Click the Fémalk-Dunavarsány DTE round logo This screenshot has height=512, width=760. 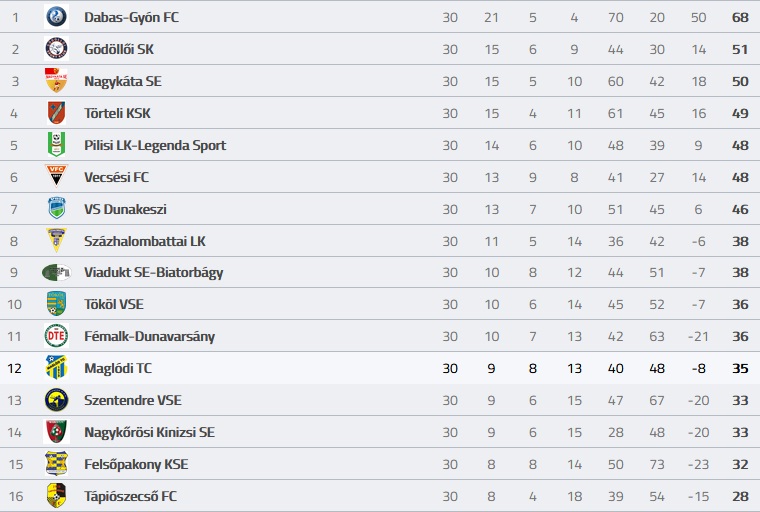pos(56,336)
